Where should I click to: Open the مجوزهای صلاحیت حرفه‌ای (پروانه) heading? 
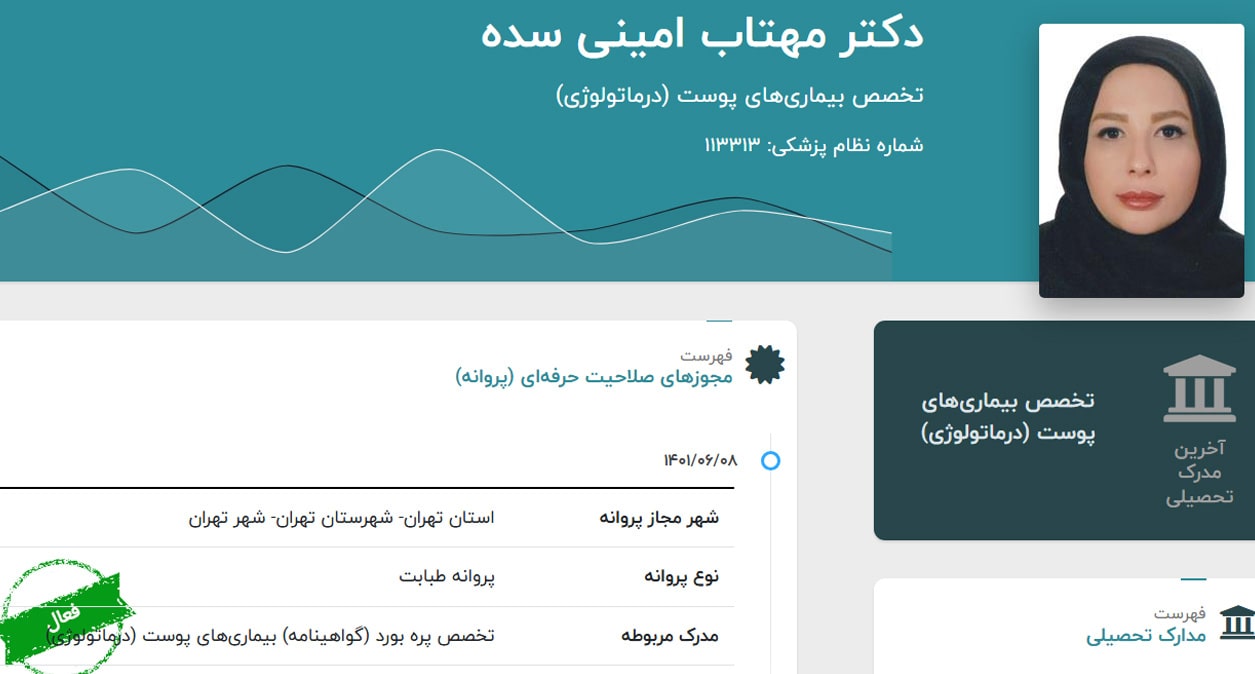(594, 377)
